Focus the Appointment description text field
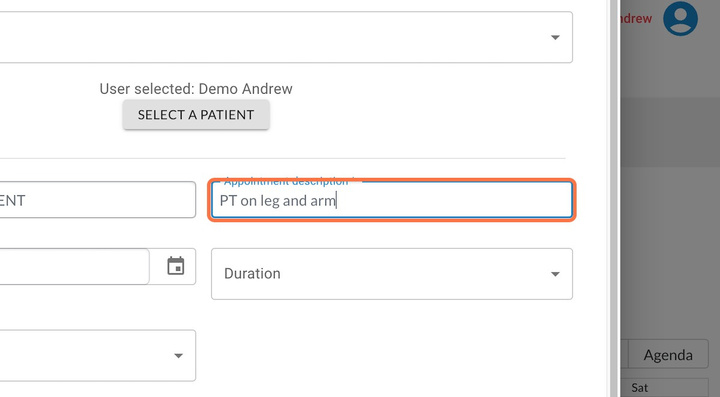 point(392,200)
